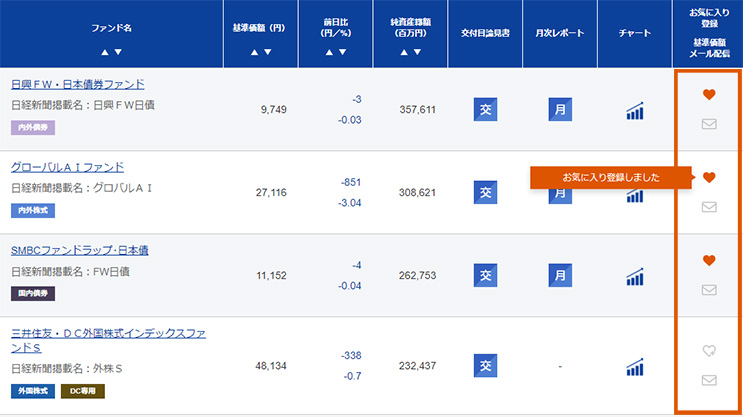
Task: Open monthly report icon for 日興FW・日本債券ファンド
Action: point(560,110)
